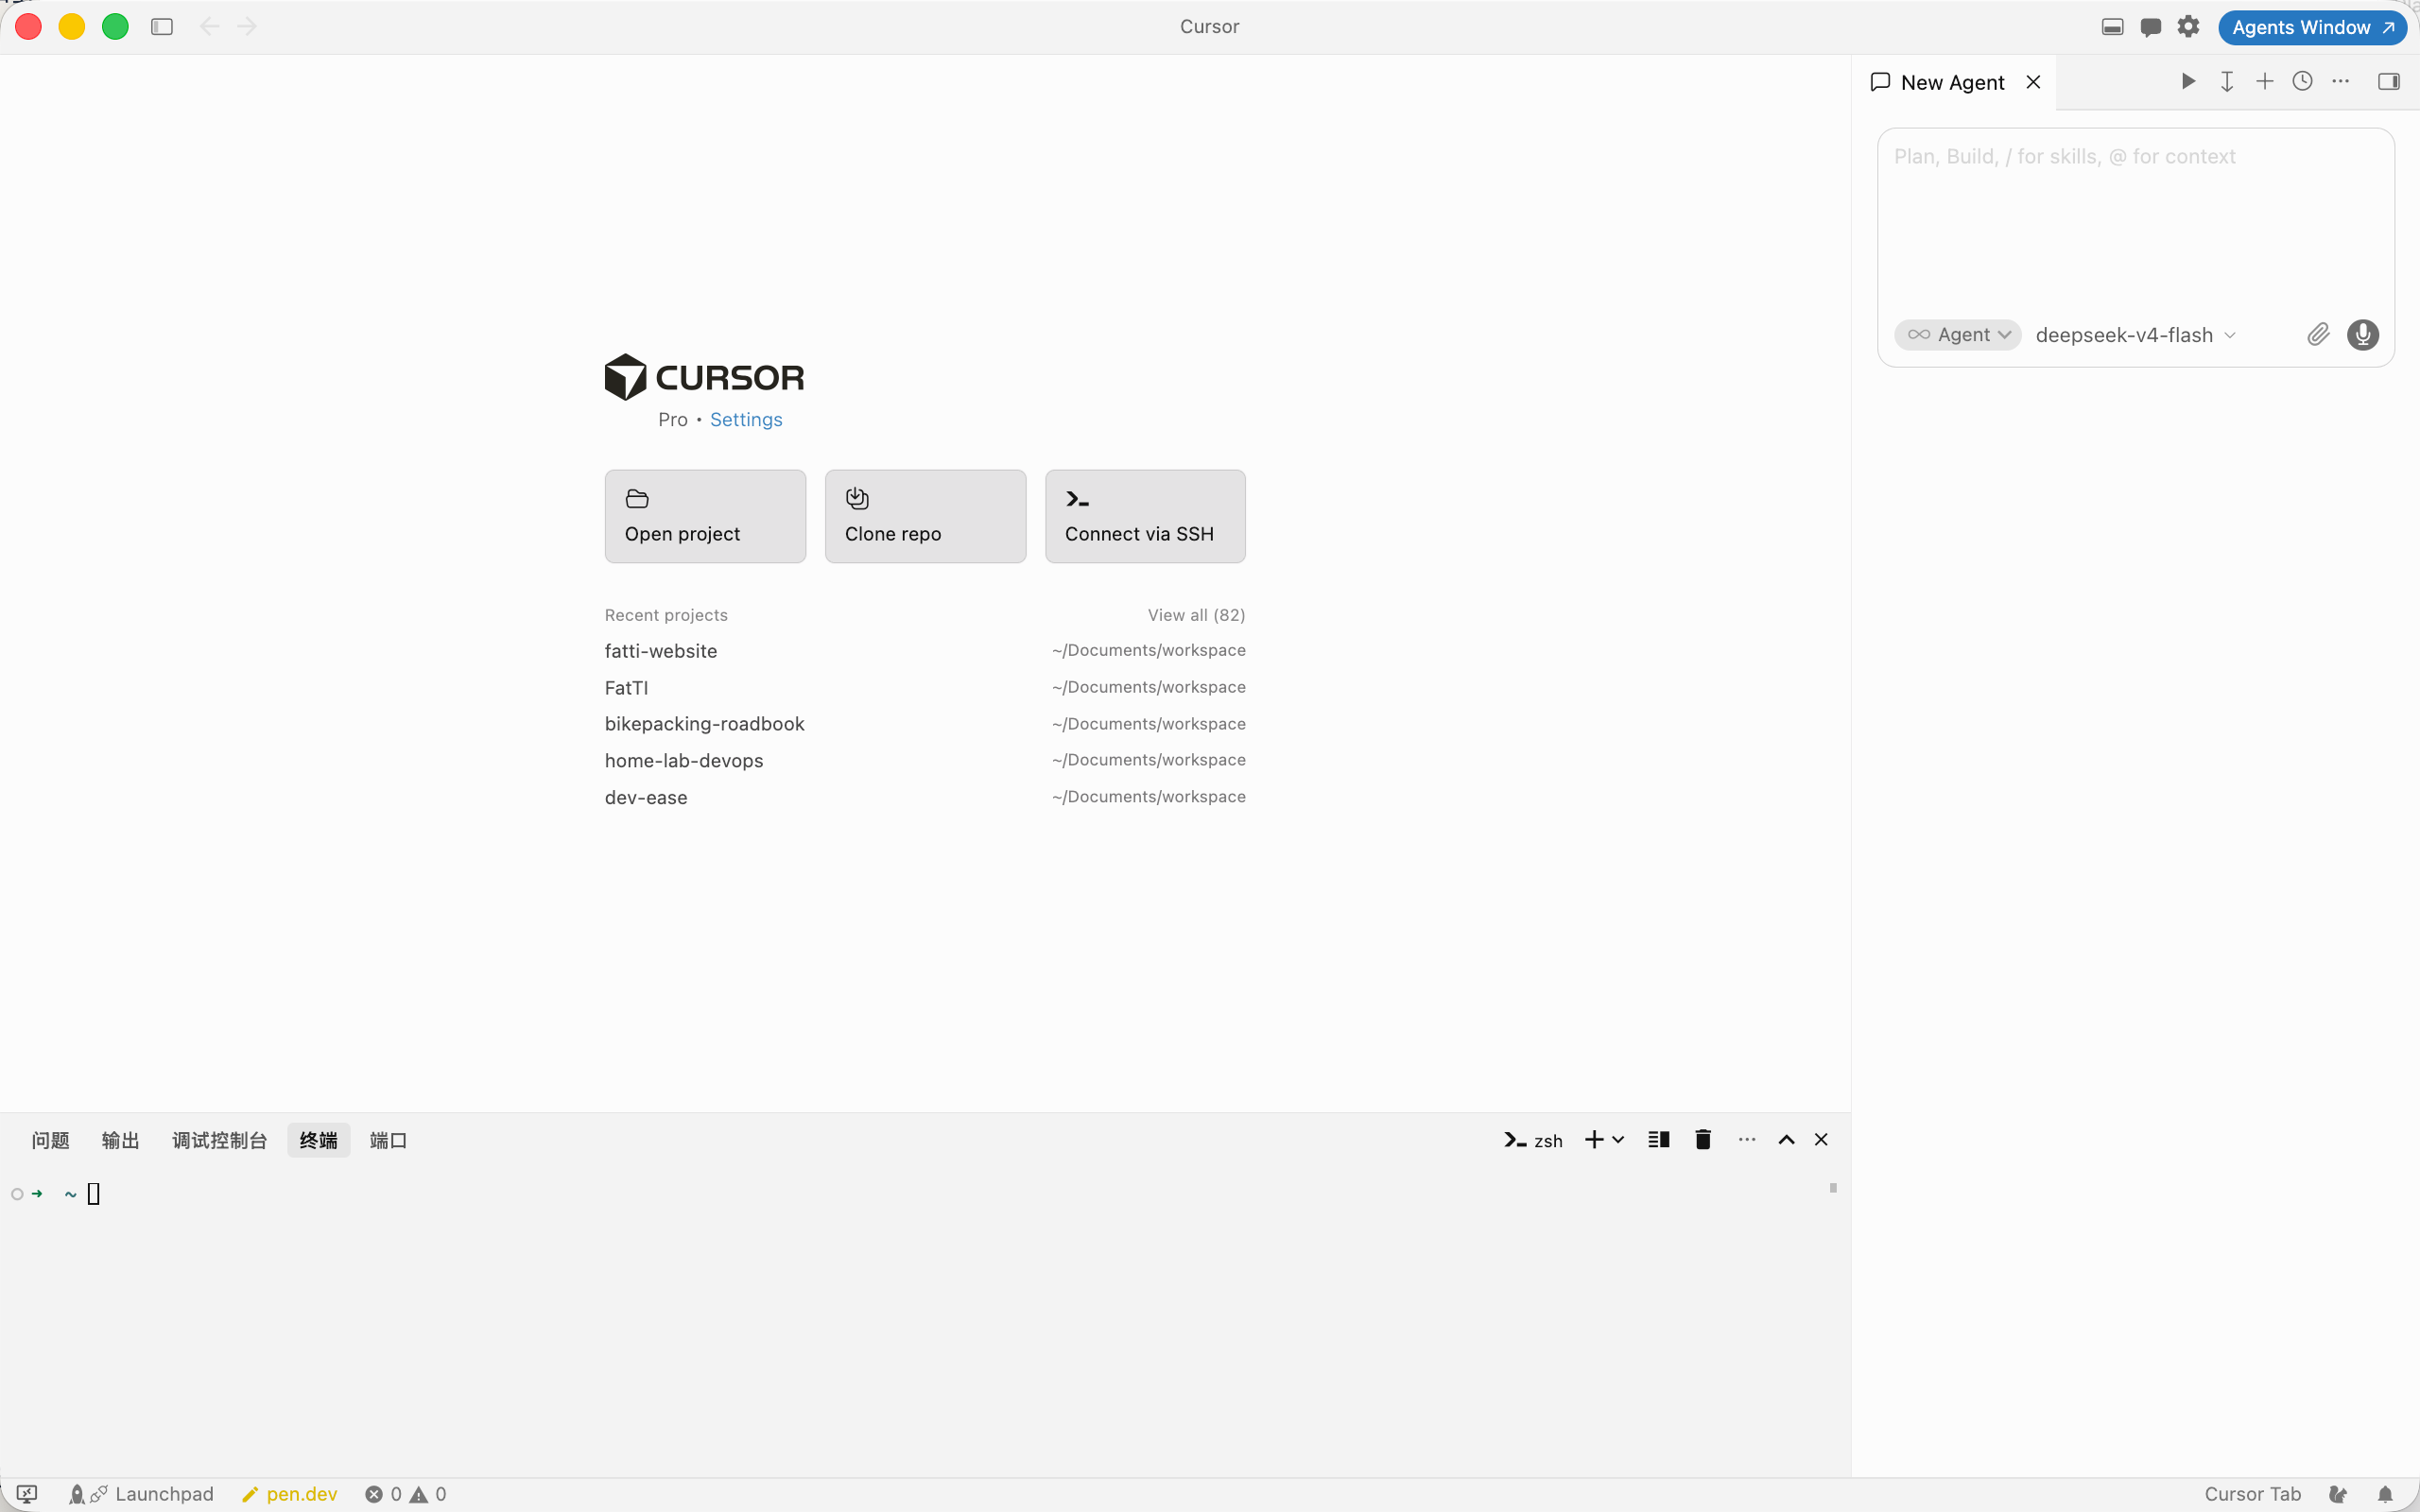Open the Agent mode dropdown
The image size is (2420, 1512).
point(1958,335)
